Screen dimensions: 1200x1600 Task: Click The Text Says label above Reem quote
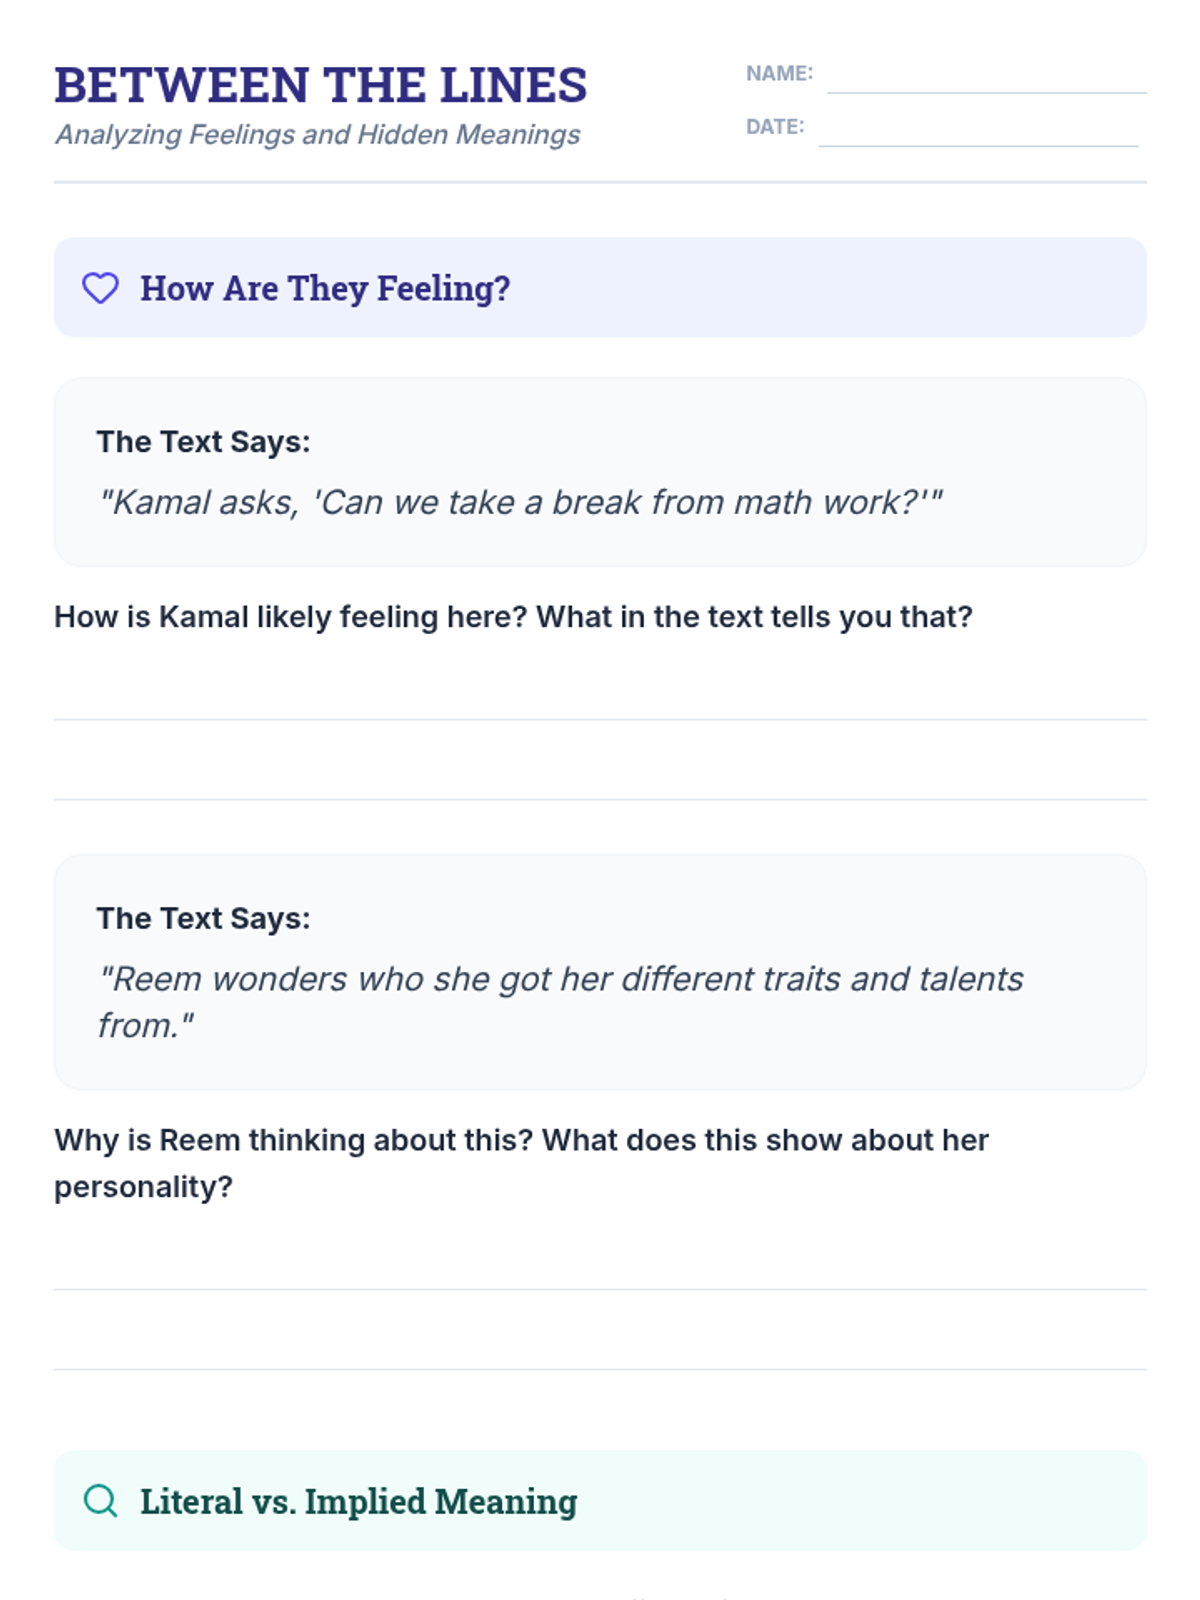(x=203, y=919)
